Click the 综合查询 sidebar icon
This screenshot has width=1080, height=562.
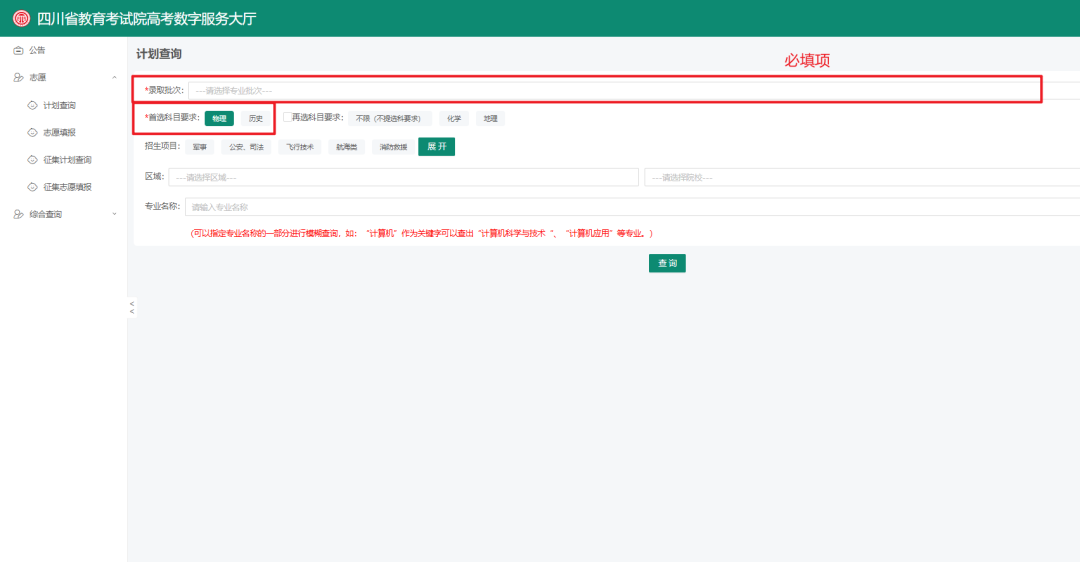coord(19,214)
